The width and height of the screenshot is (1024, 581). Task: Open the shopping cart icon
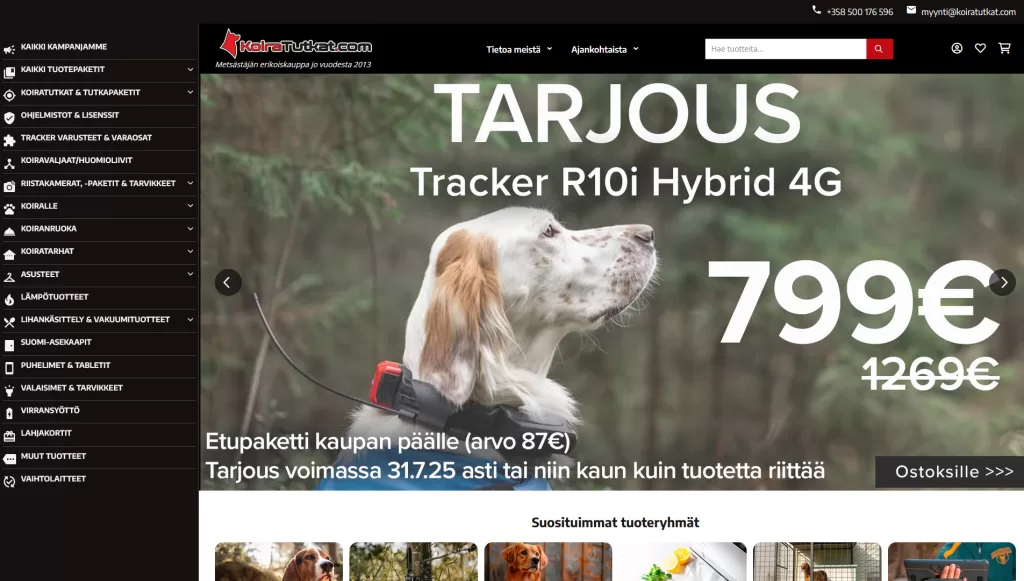1004,48
